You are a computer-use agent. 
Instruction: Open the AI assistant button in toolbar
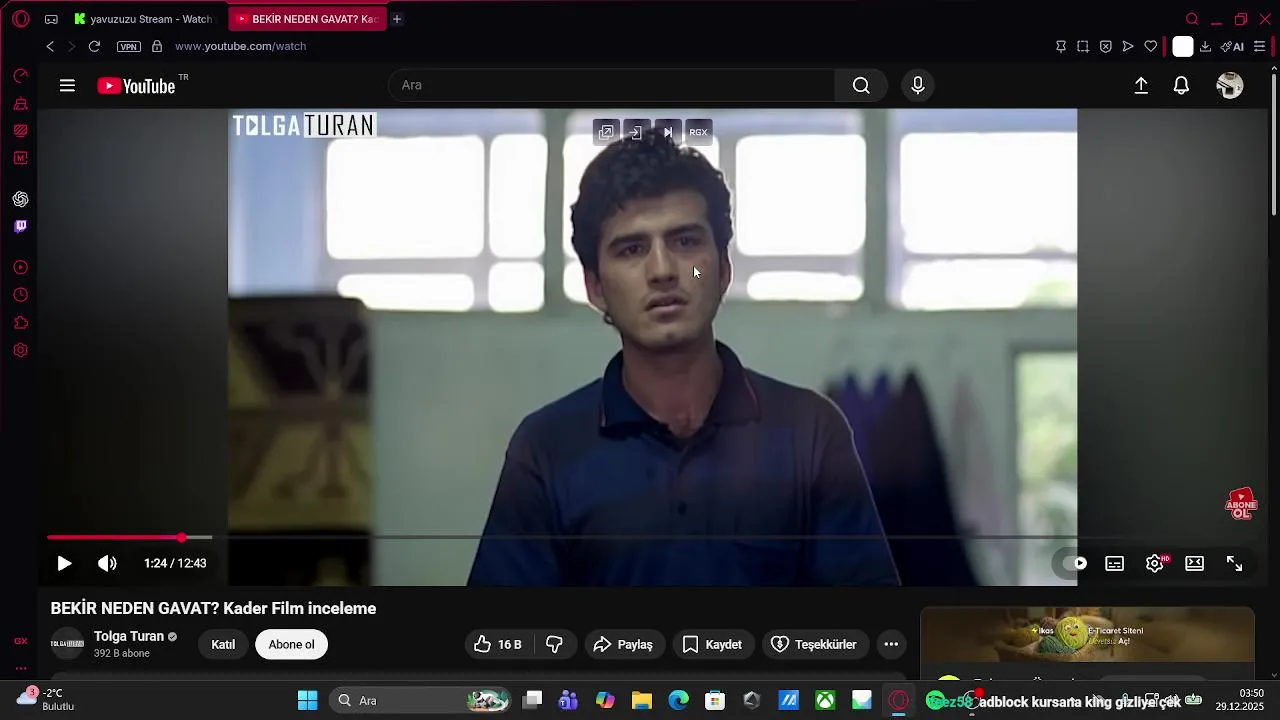pos(1232,46)
